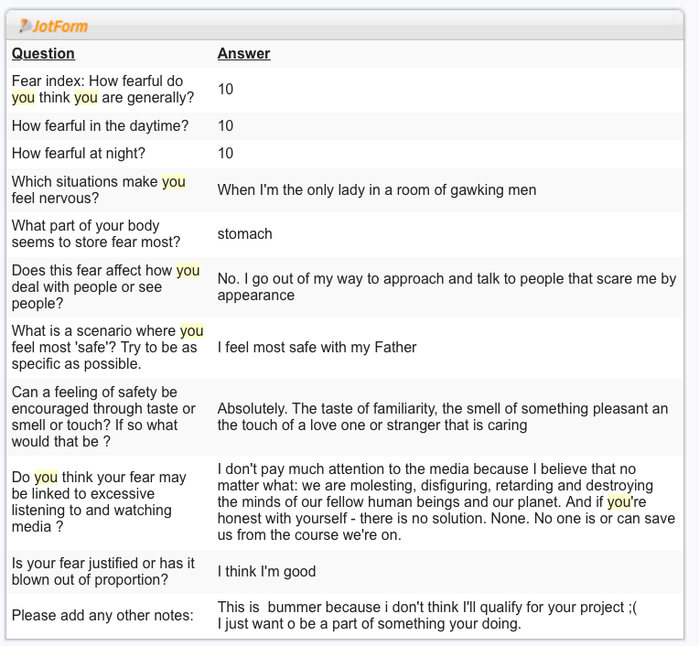Click the 'How fearful at night?' answer value
The width and height of the screenshot is (699, 646).
[x=226, y=153]
